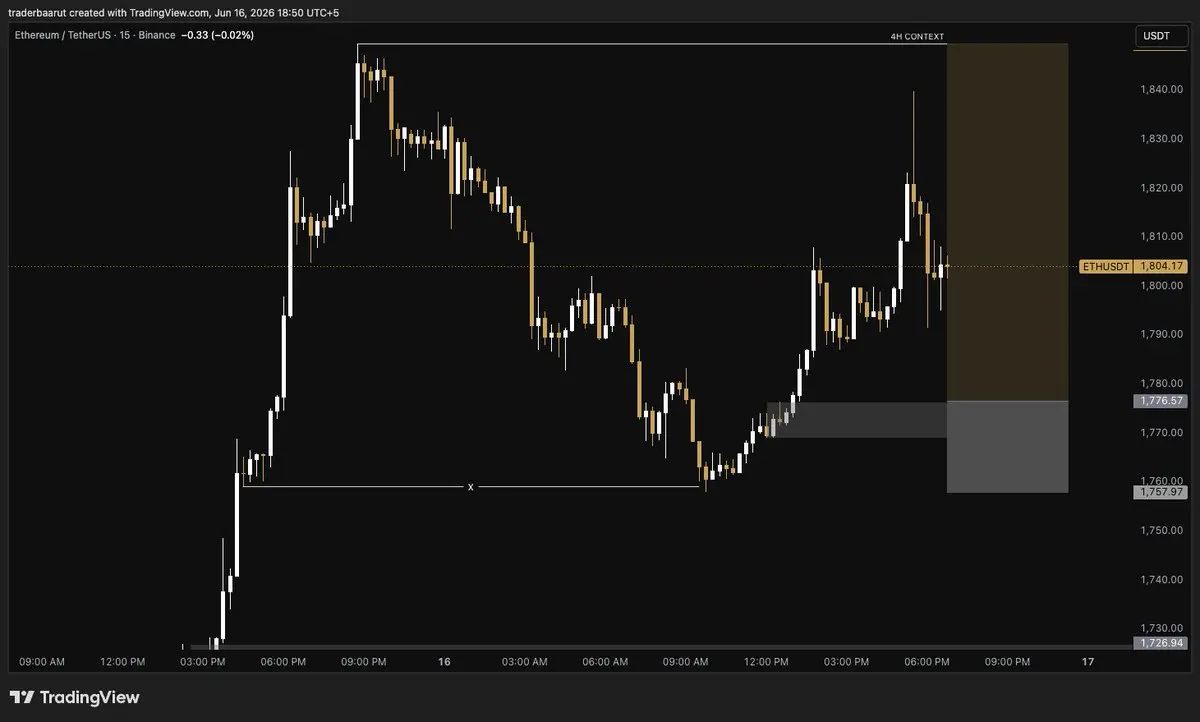
Task: Click the 1,730.00 price axis label
Action: point(1161,628)
